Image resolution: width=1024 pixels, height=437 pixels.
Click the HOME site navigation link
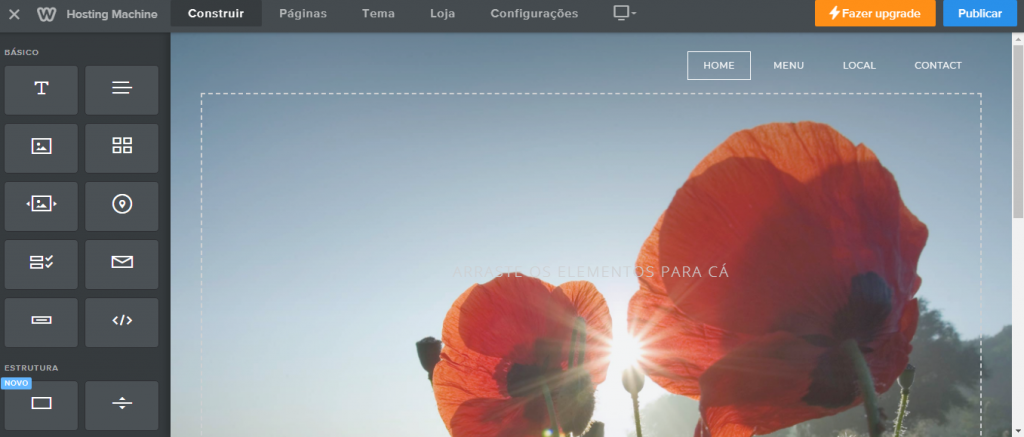[x=718, y=65]
